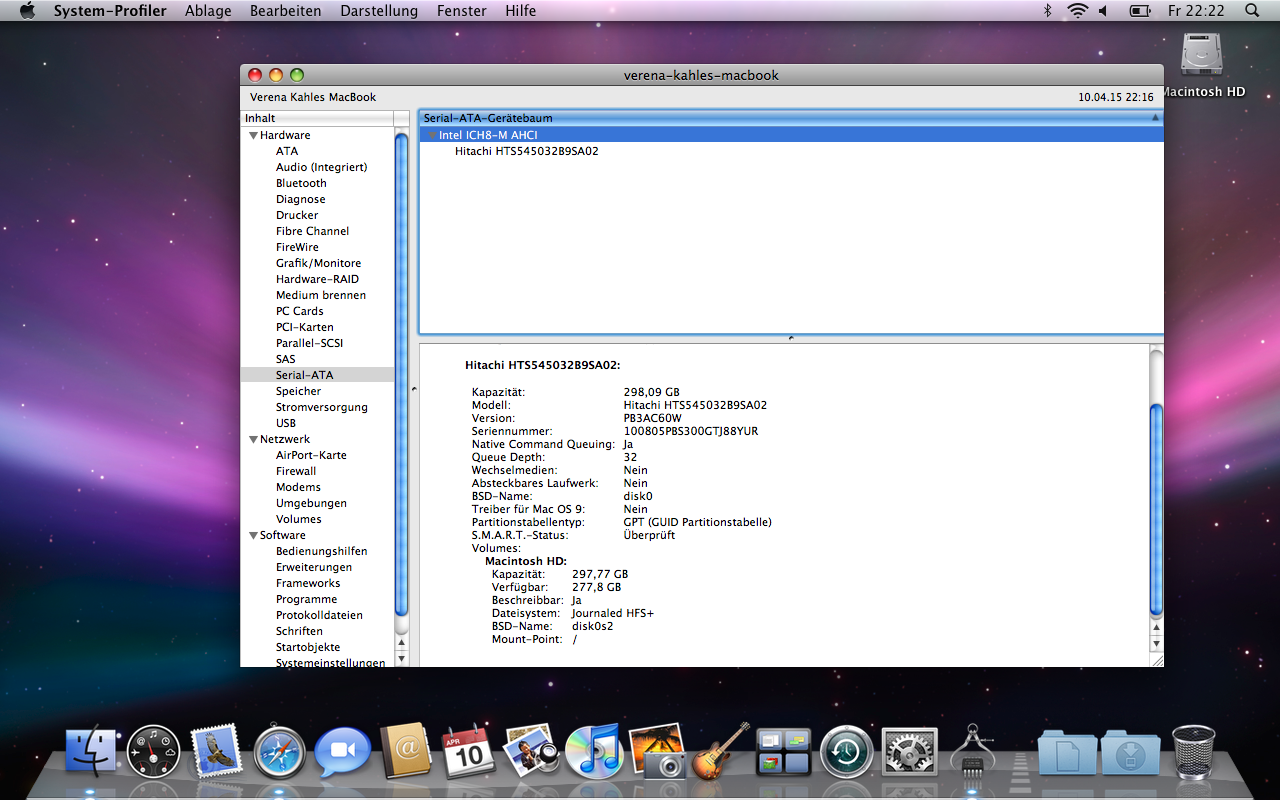Select Intel ICH8-M AHCI row

click(791, 135)
